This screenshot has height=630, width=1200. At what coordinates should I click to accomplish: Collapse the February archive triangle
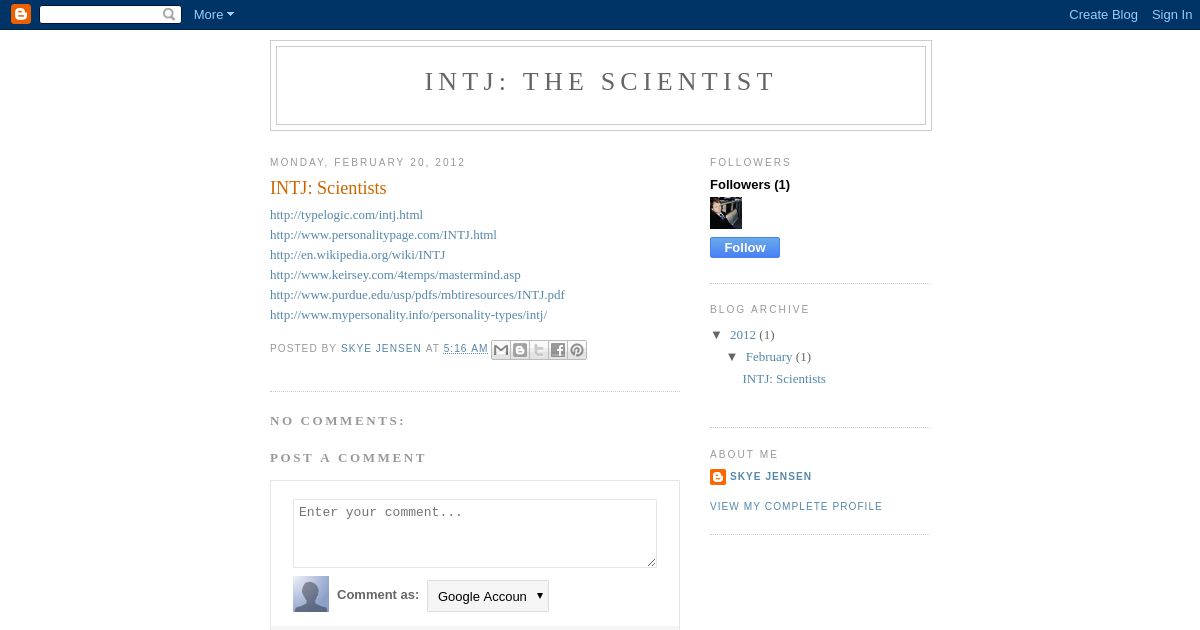[733, 357]
